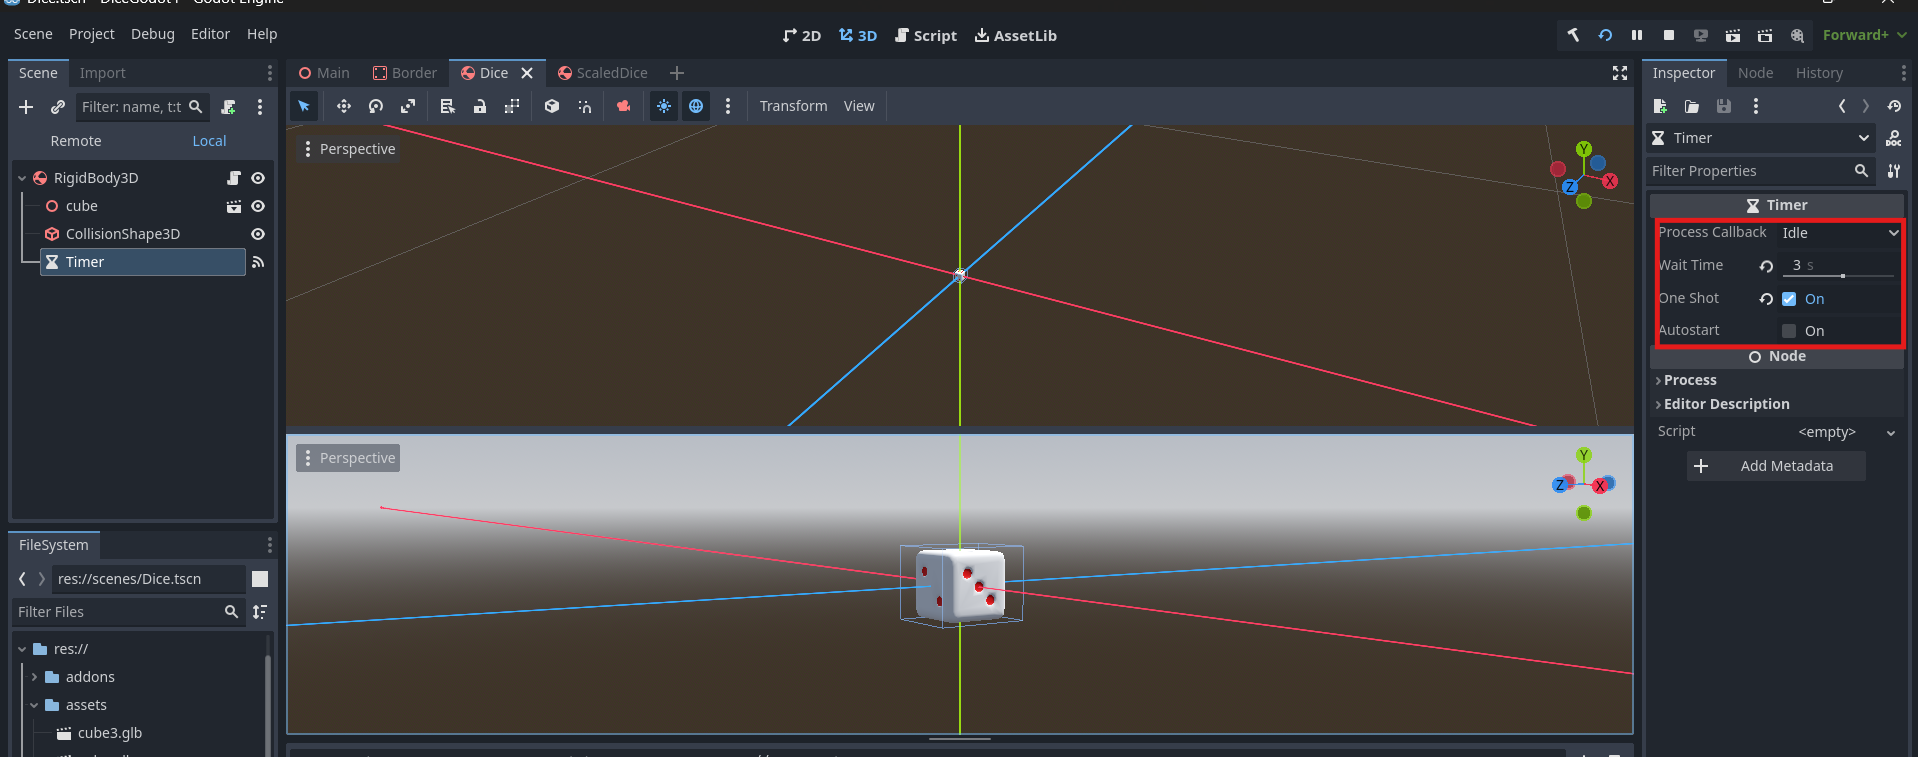Open the Timer node's signals icon
This screenshot has height=757, width=1918.
tap(258, 262)
